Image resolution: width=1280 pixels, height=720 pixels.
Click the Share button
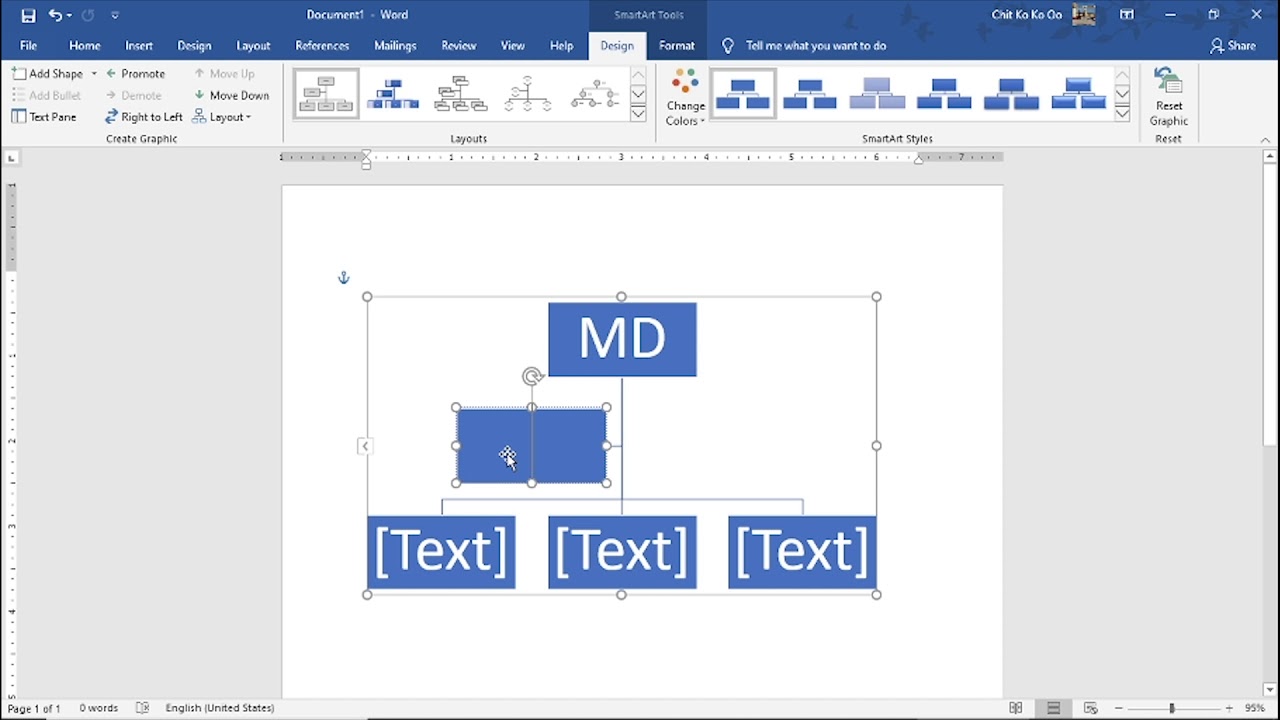(1233, 46)
